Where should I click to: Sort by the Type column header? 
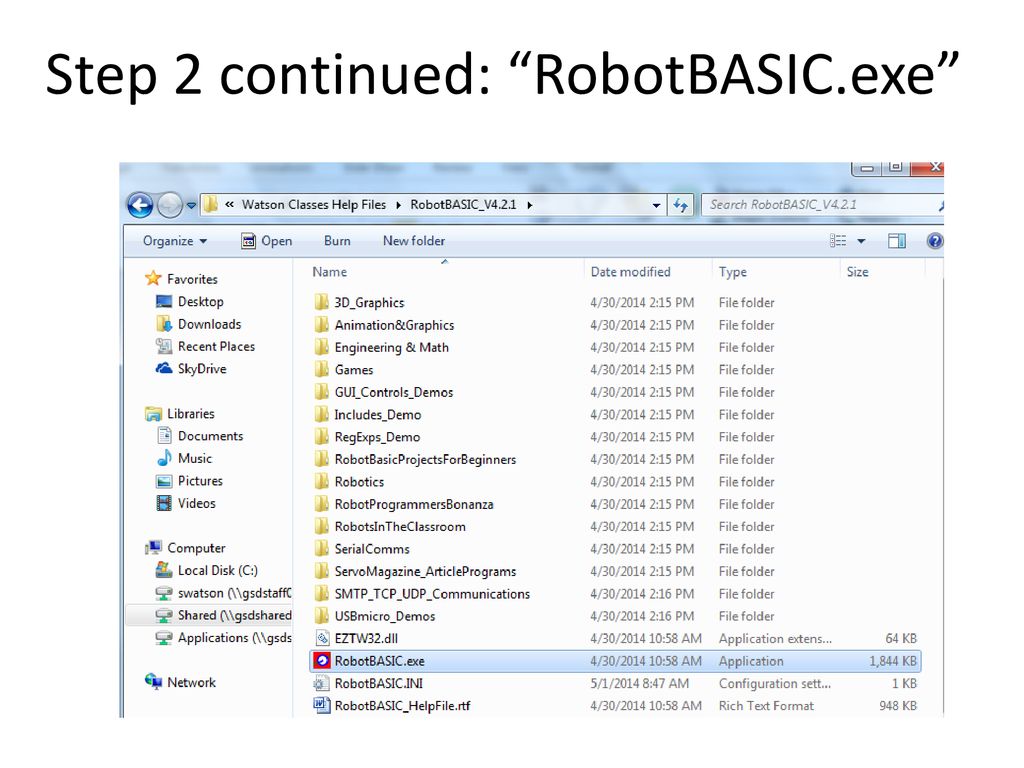pyautogui.click(x=732, y=272)
